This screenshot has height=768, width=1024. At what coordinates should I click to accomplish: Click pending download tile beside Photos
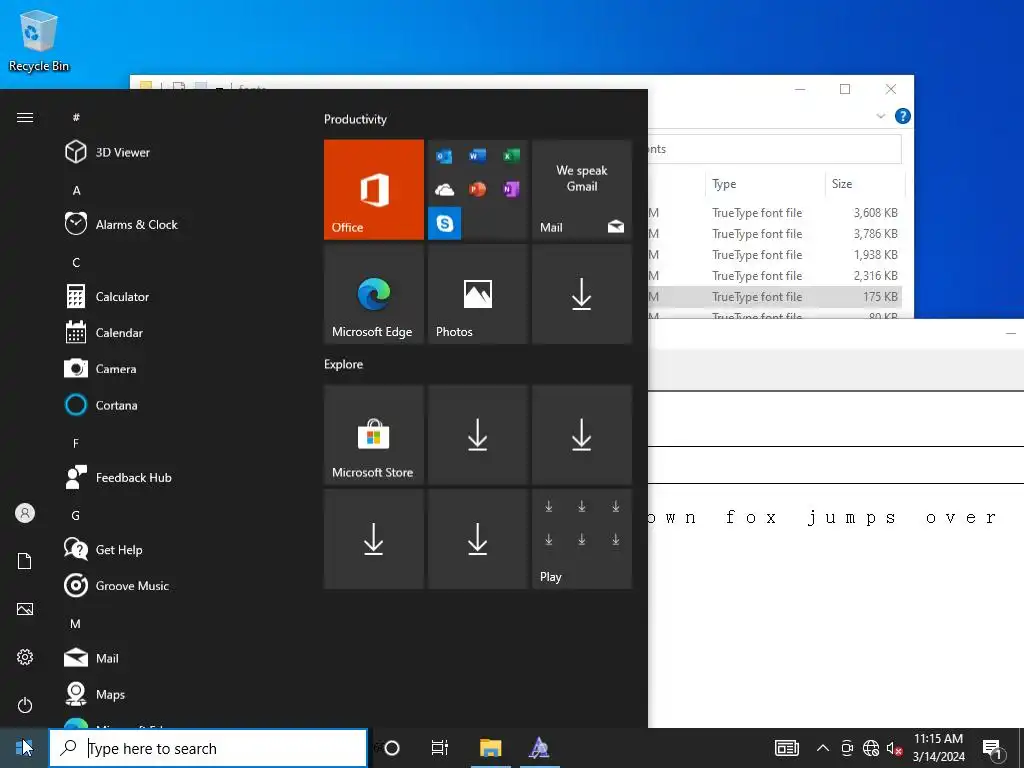tap(582, 294)
